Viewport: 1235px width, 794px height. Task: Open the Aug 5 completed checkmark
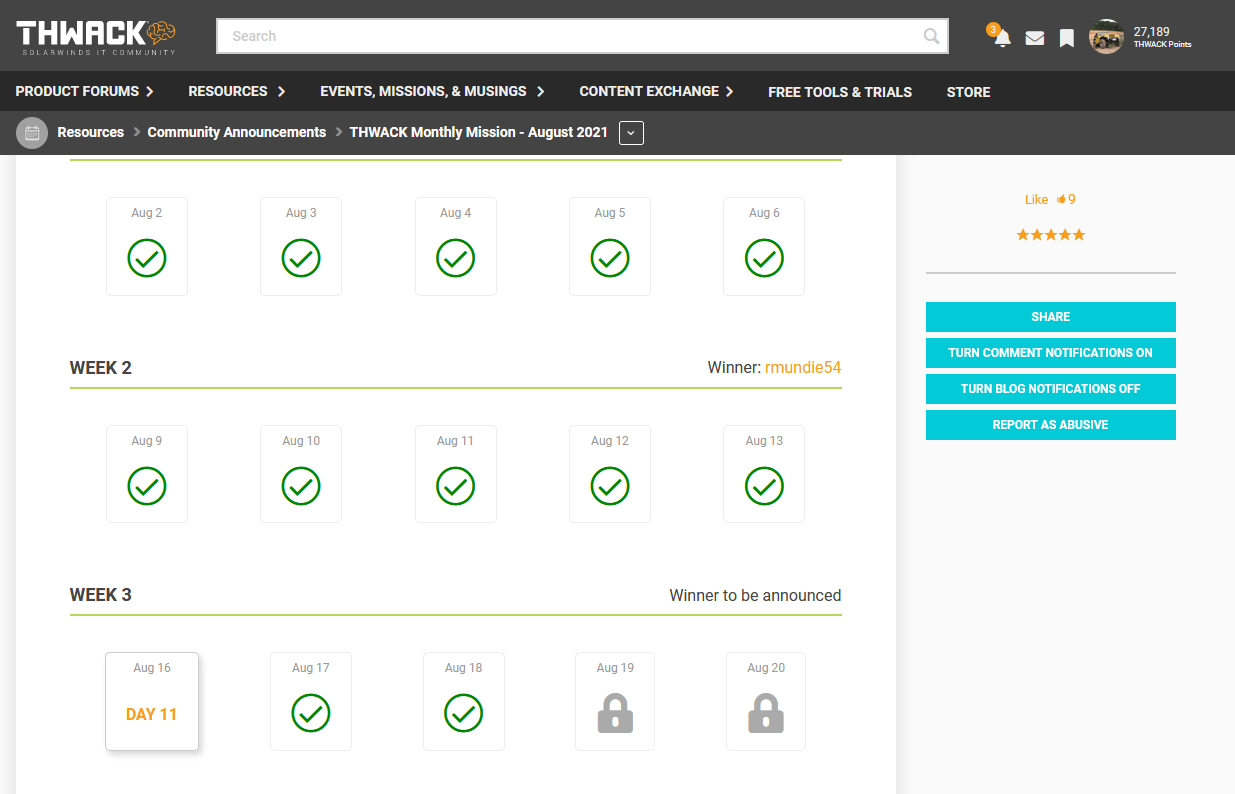[610, 258]
